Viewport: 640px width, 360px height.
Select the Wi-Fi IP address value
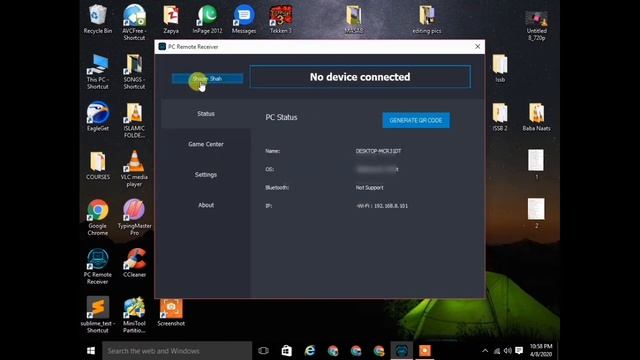(382, 206)
